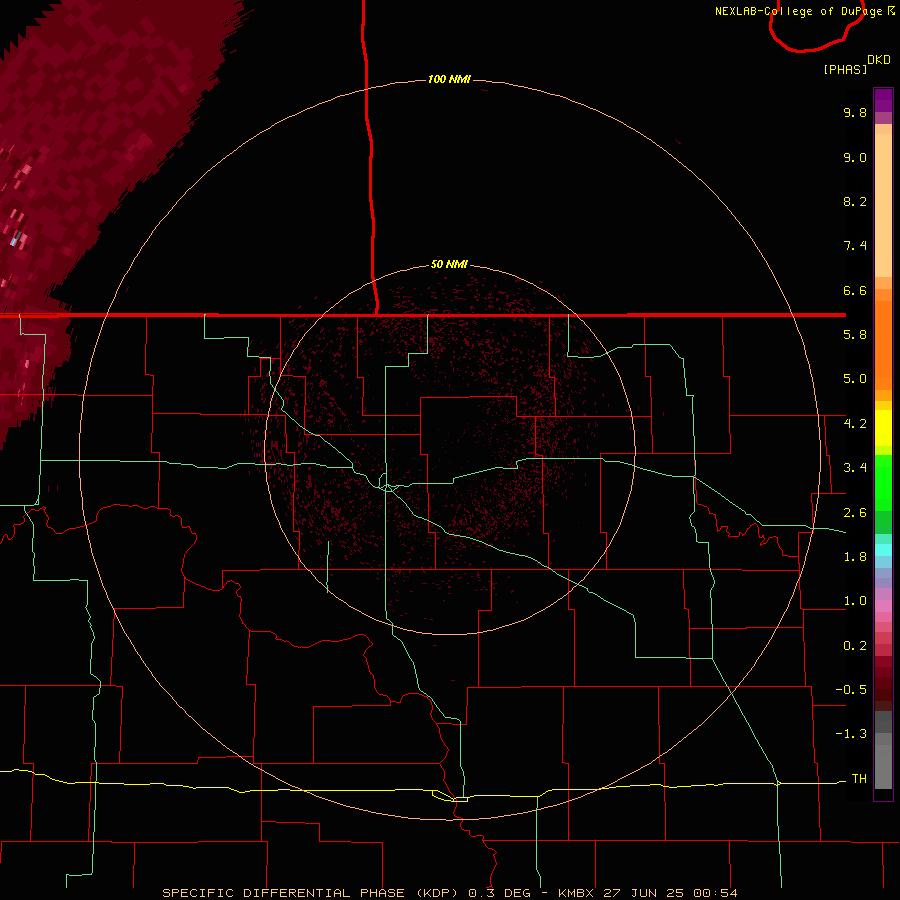Pick the pale peach color bar segment

(883, 205)
